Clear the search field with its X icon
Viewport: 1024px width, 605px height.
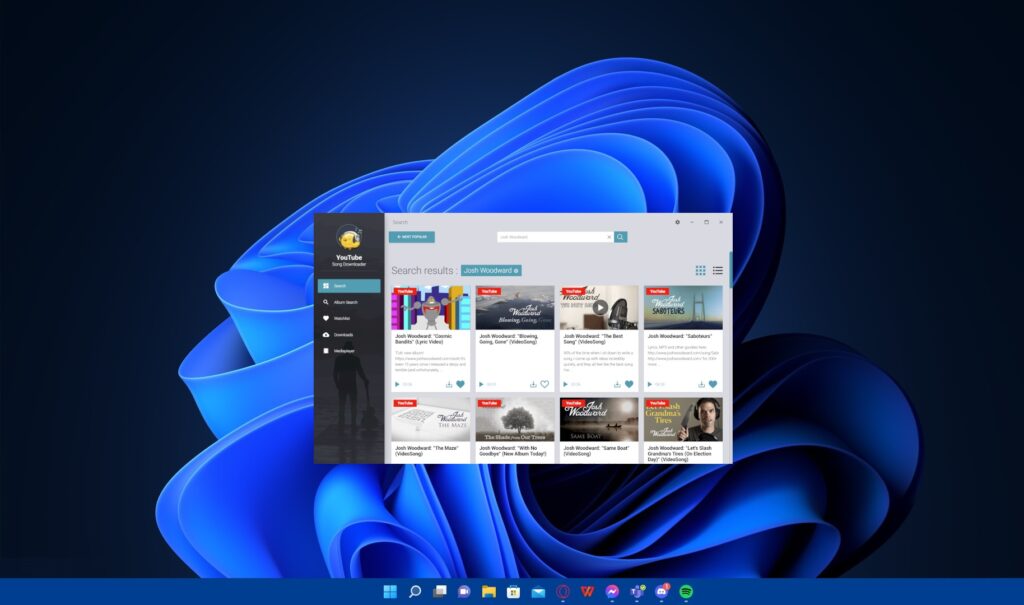(609, 237)
